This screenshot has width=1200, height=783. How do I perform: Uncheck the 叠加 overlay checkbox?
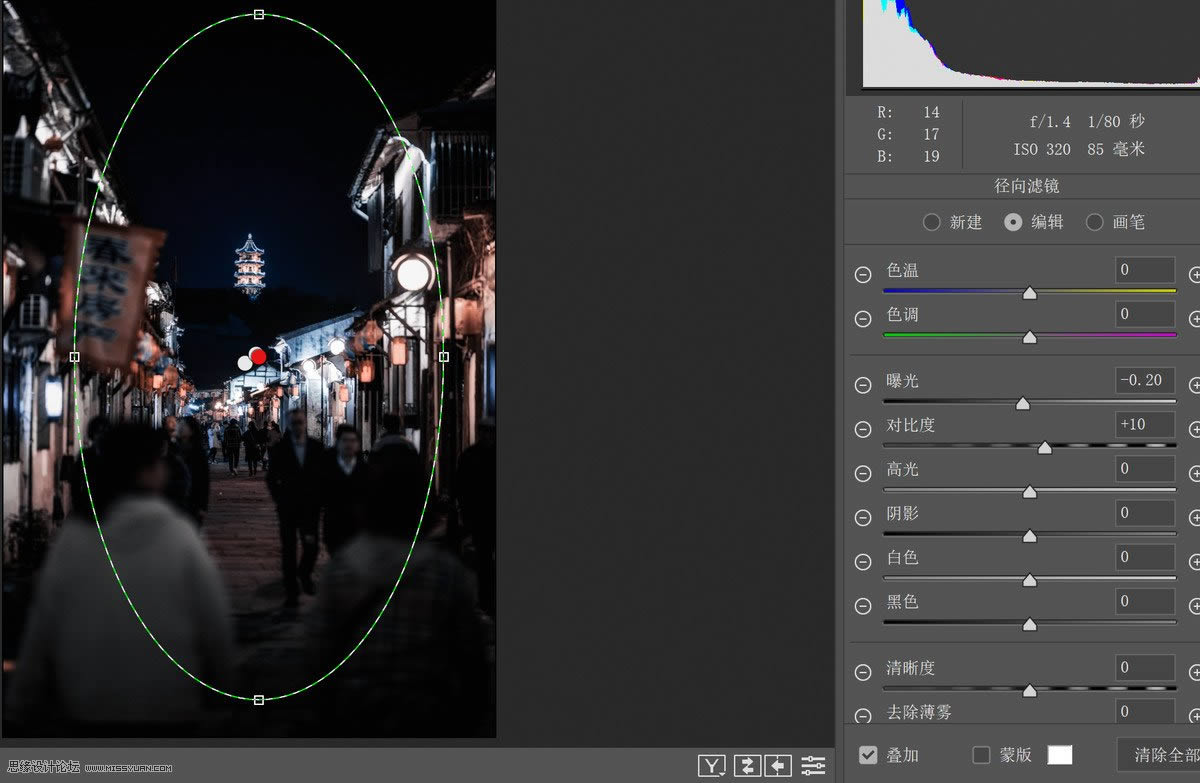(x=869, y=754)
